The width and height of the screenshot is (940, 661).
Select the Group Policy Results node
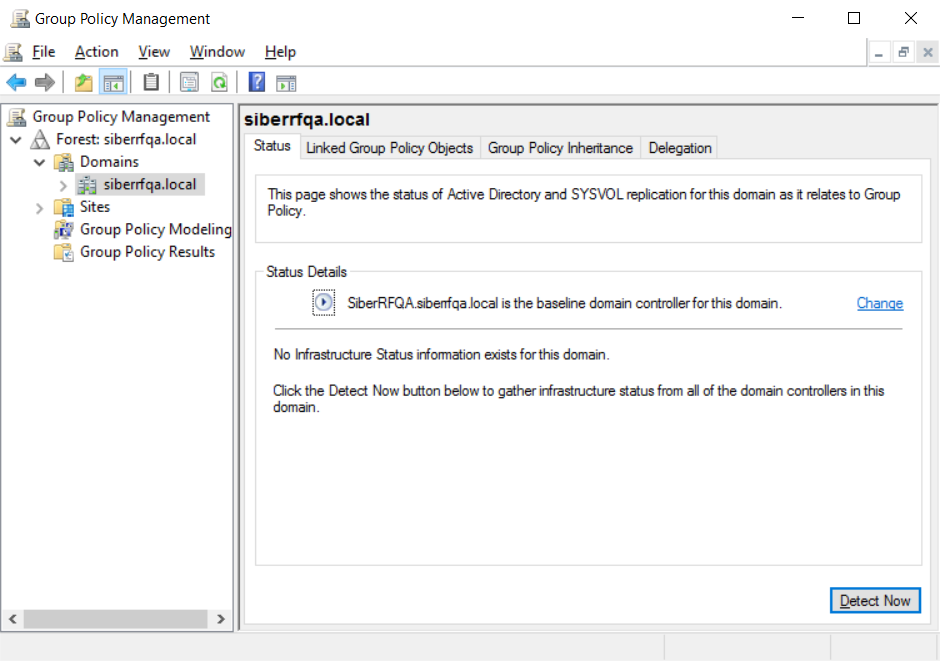coord(147,252)
